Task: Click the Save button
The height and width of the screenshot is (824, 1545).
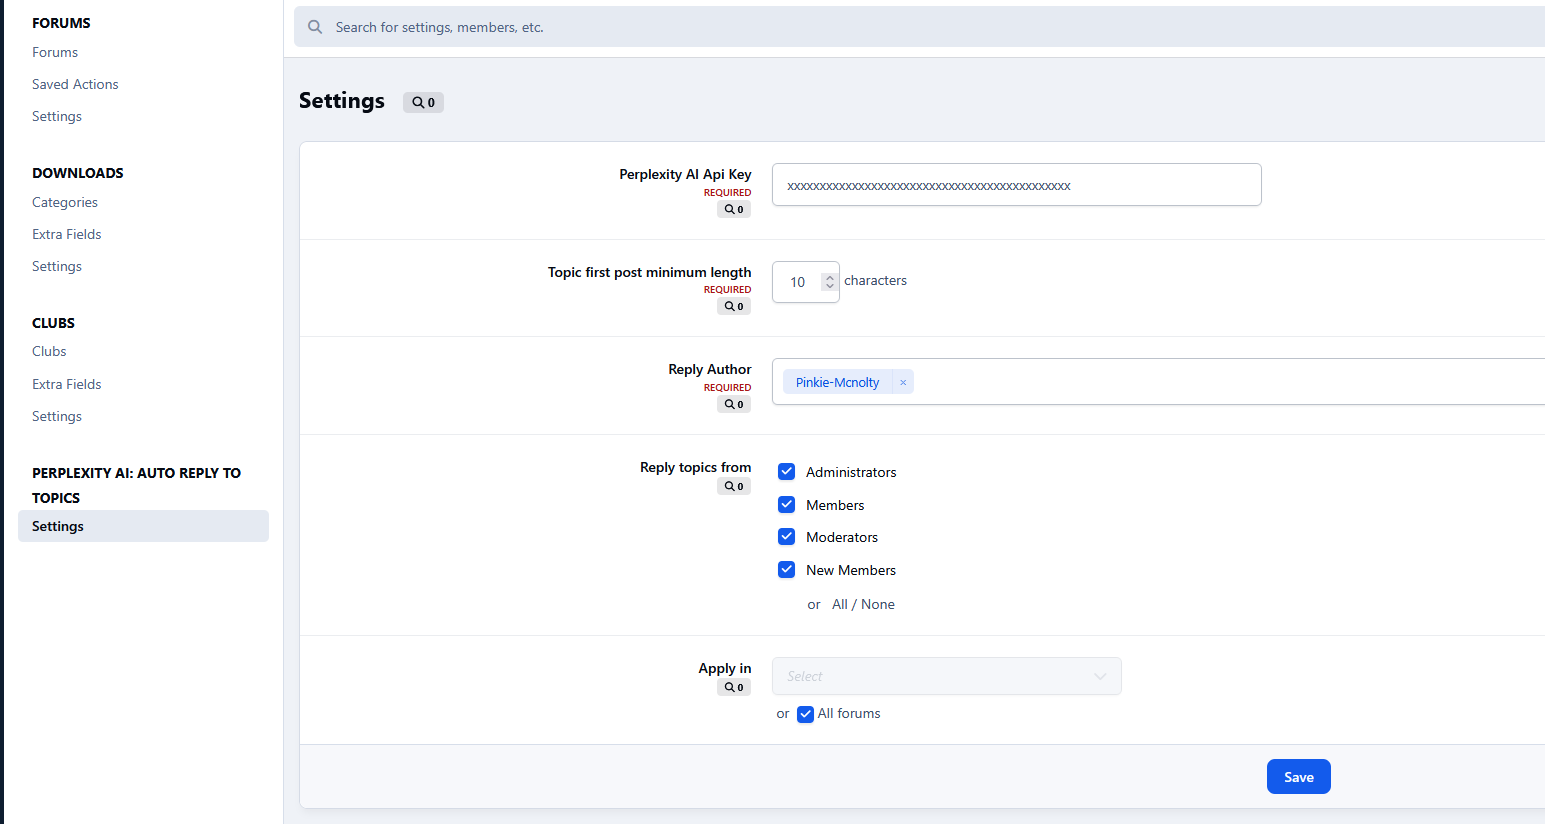Action: click(1298, 777)
